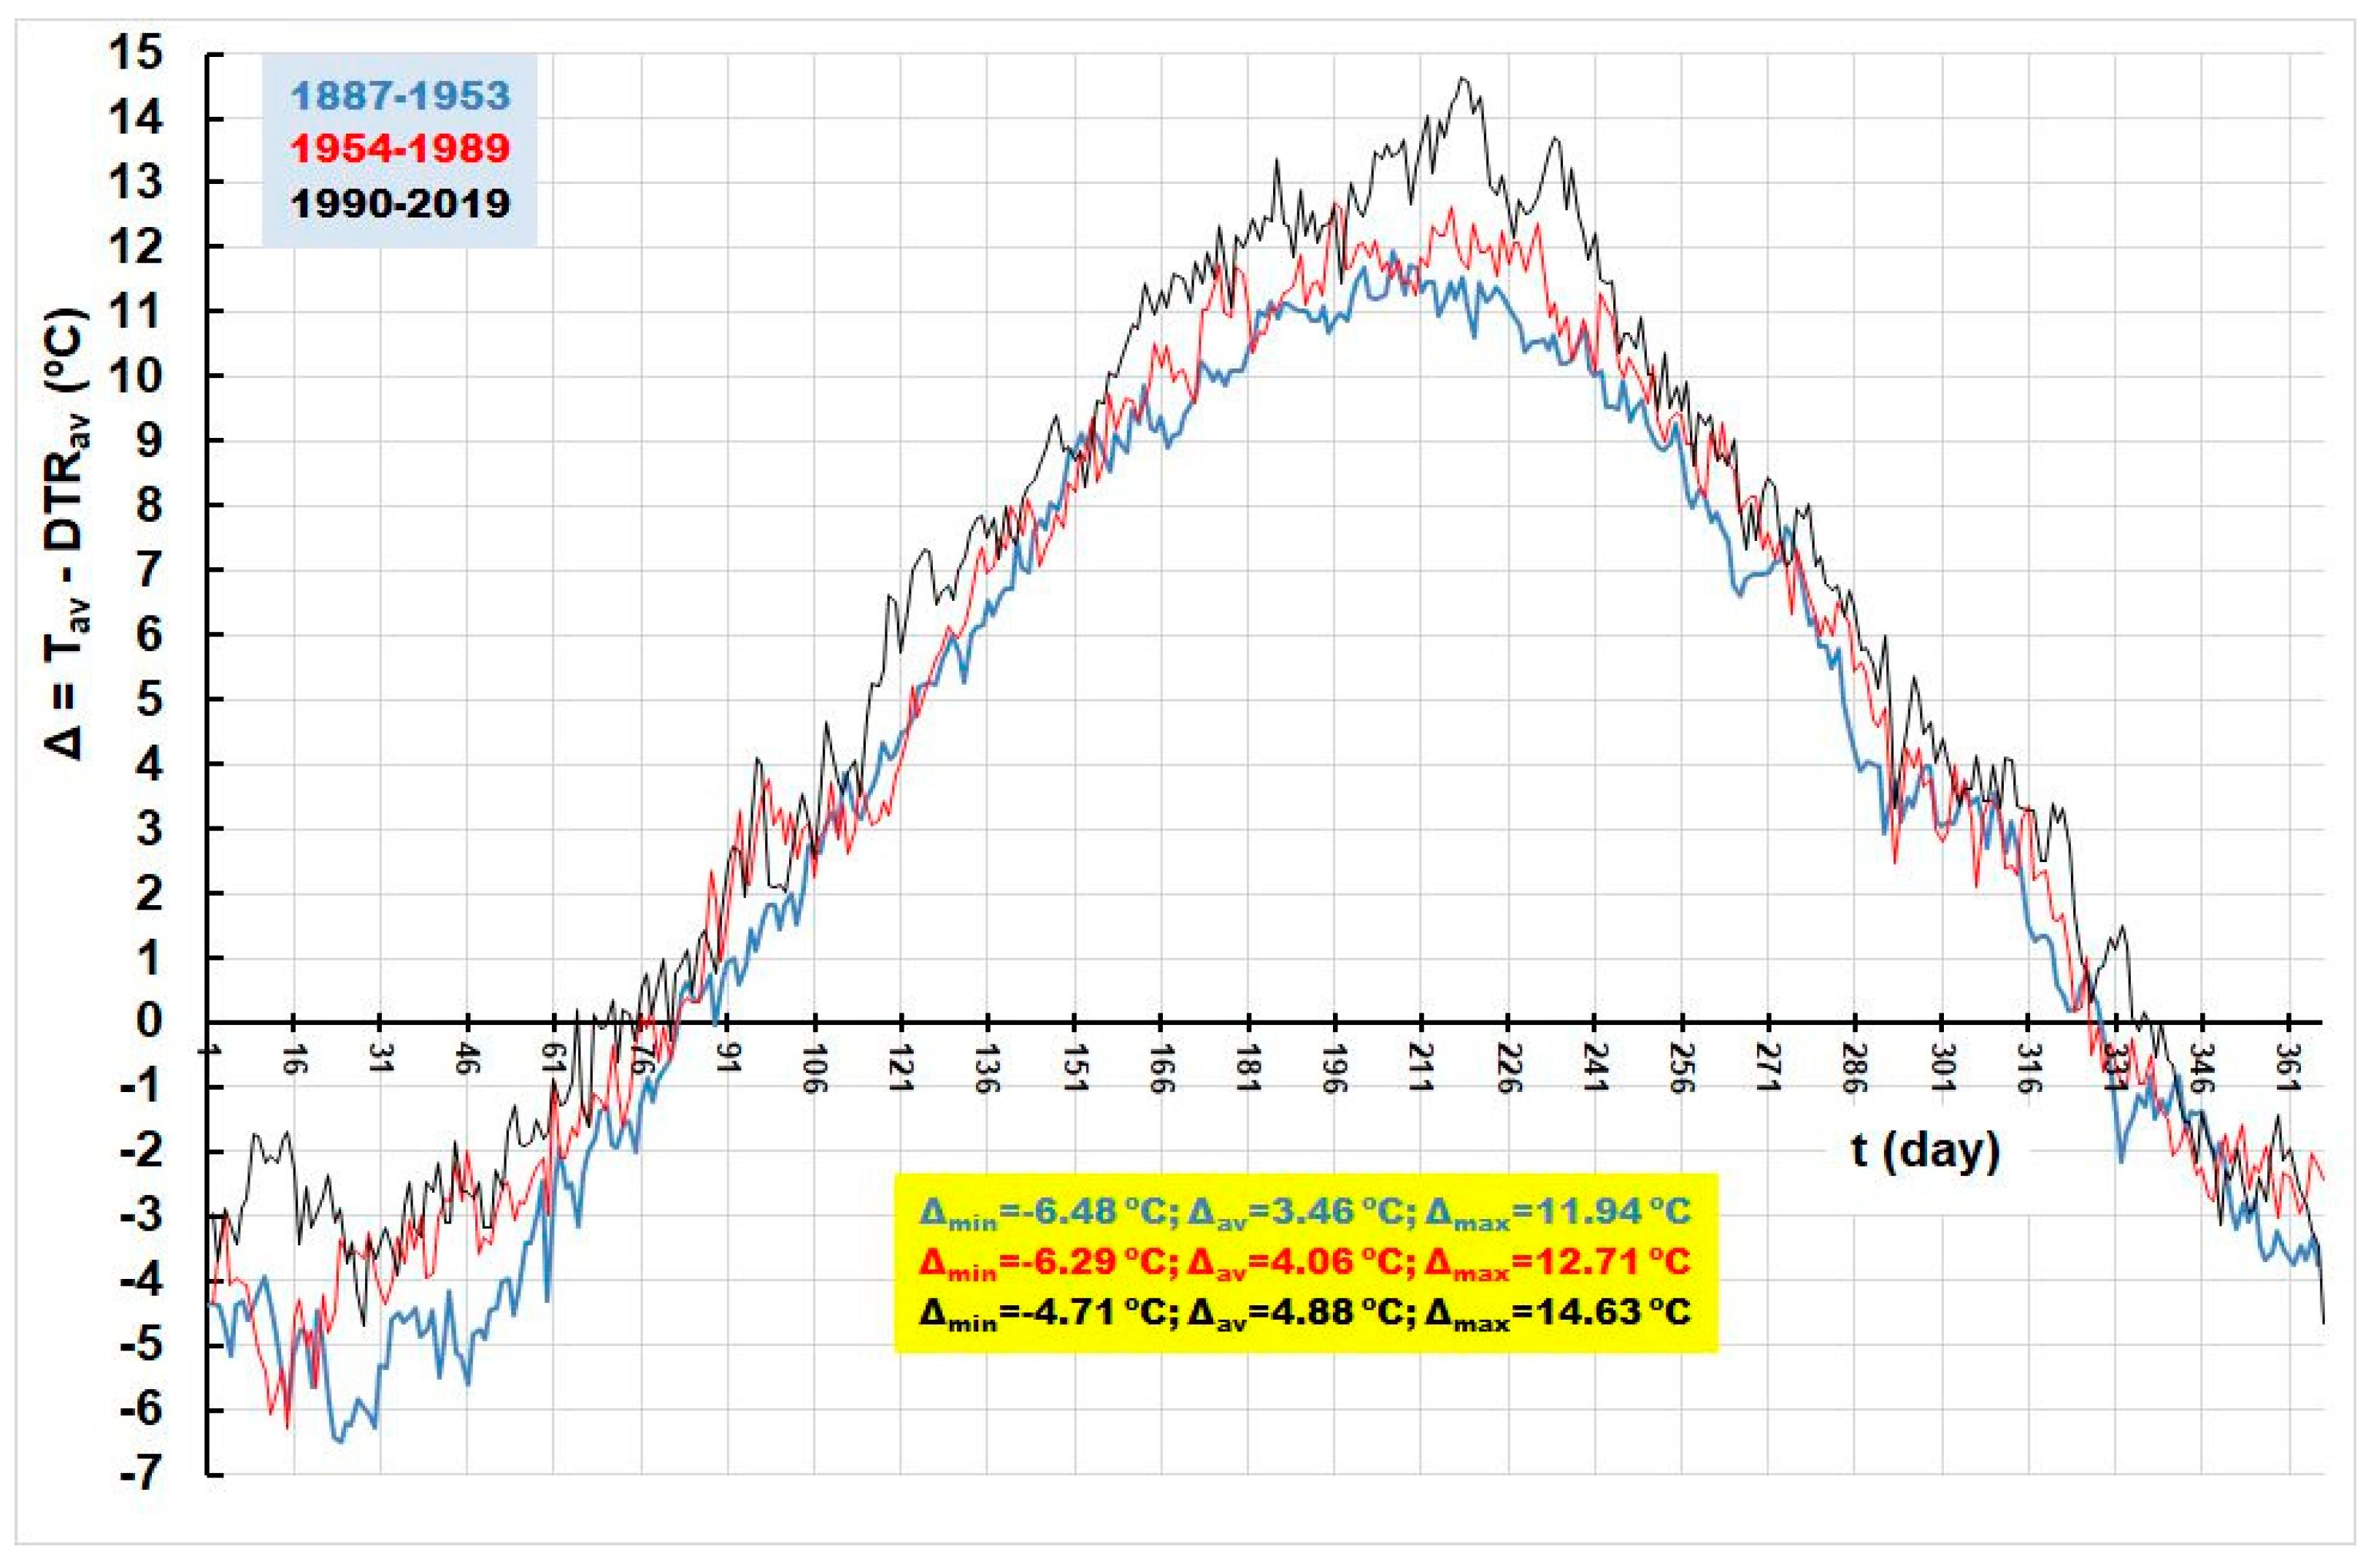The image size is (2379, 1568).
Task: Click the black curve's peak near 14.6
Action: click(1462, 79)
